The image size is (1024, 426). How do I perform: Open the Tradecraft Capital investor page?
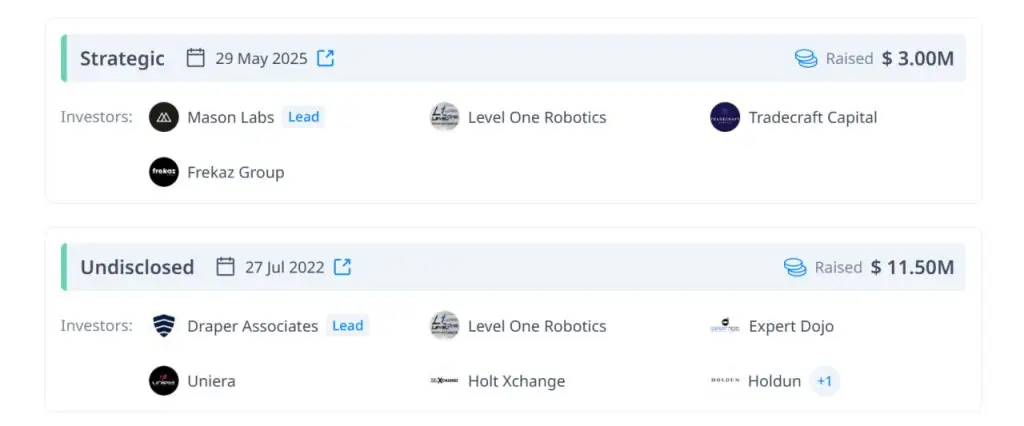[812, 117]
